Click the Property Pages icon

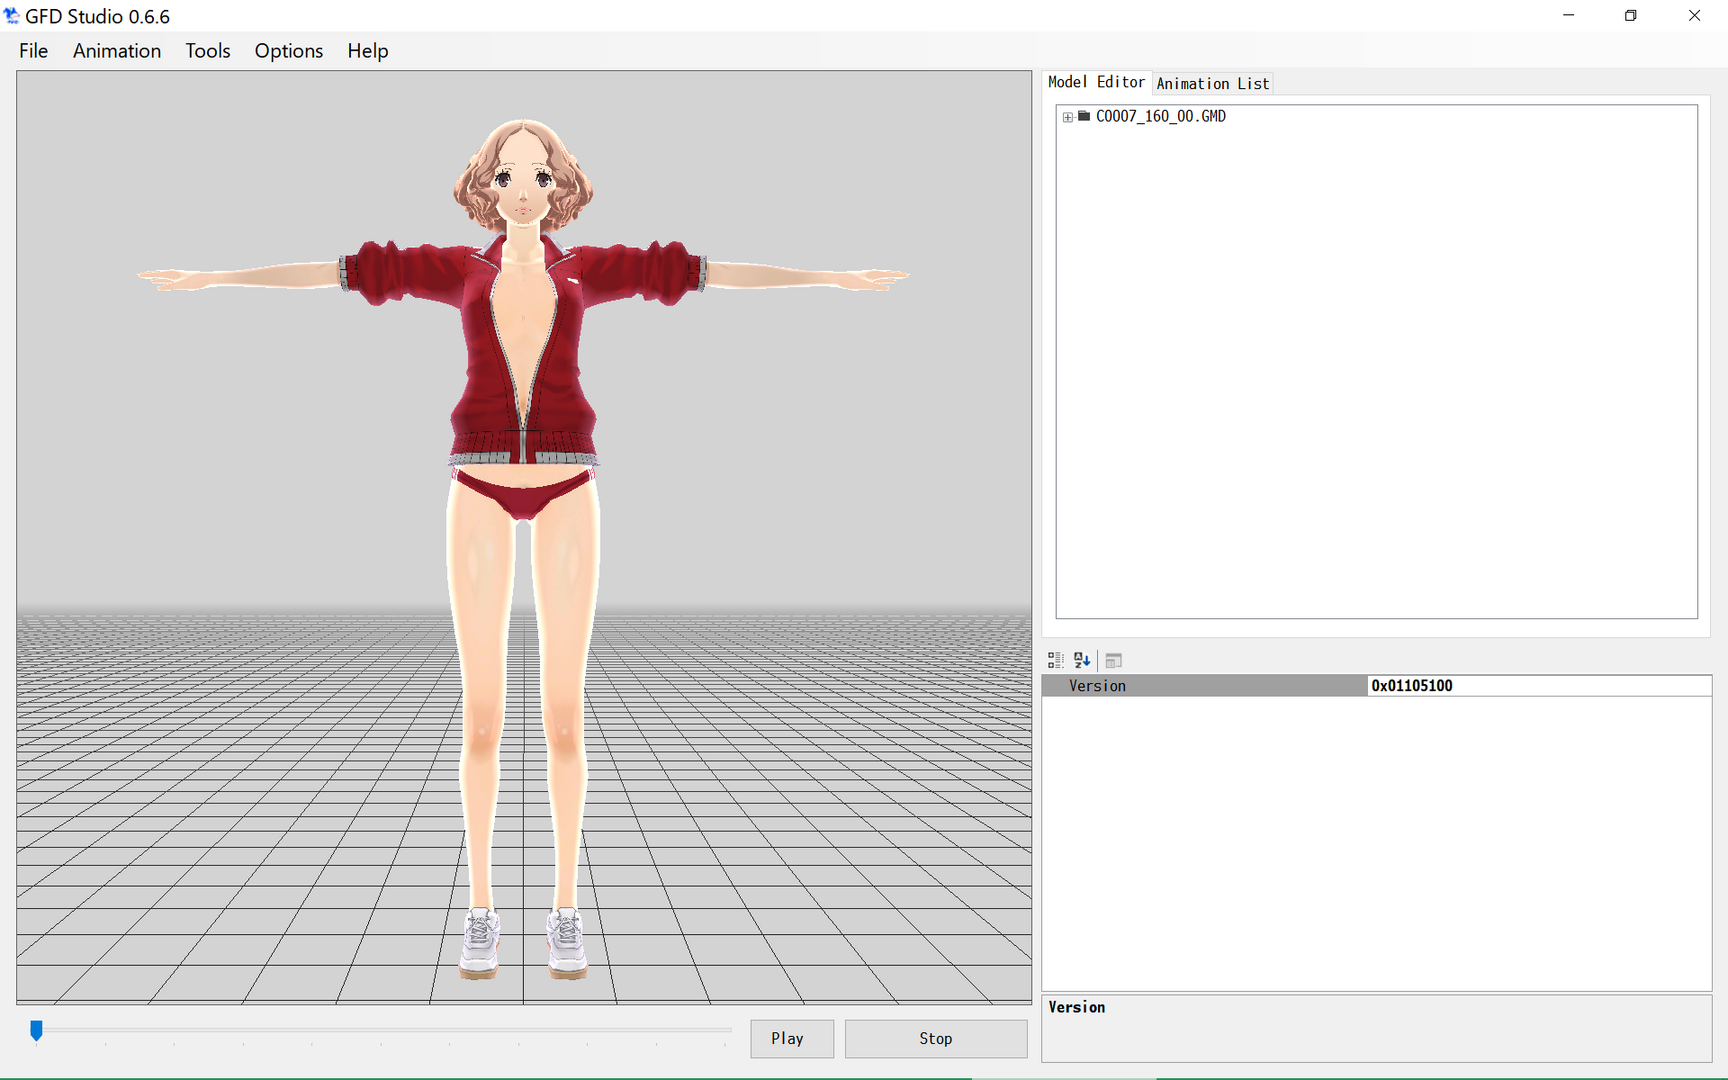pos(1113,660)
